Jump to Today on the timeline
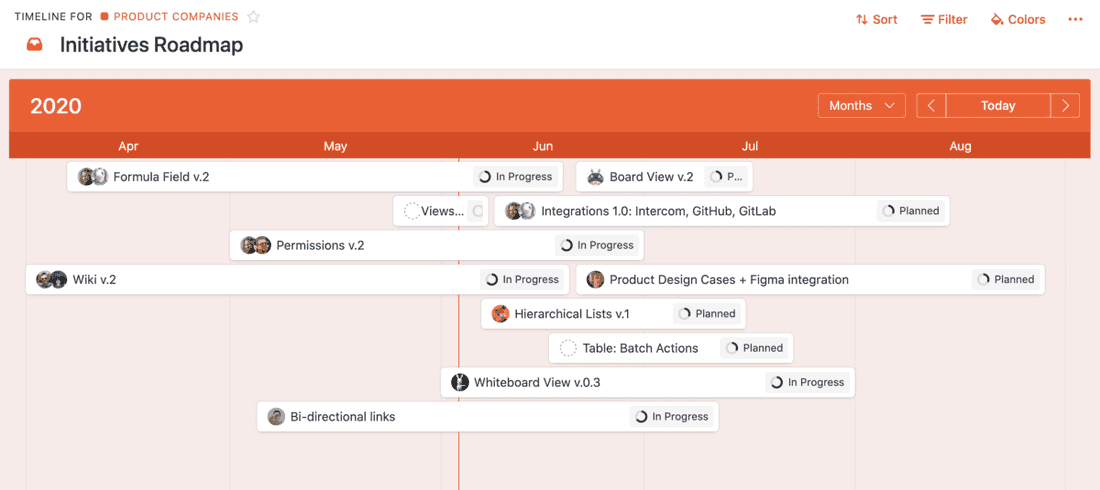Viewport: 1100px width, 490px height. [998, 106]
